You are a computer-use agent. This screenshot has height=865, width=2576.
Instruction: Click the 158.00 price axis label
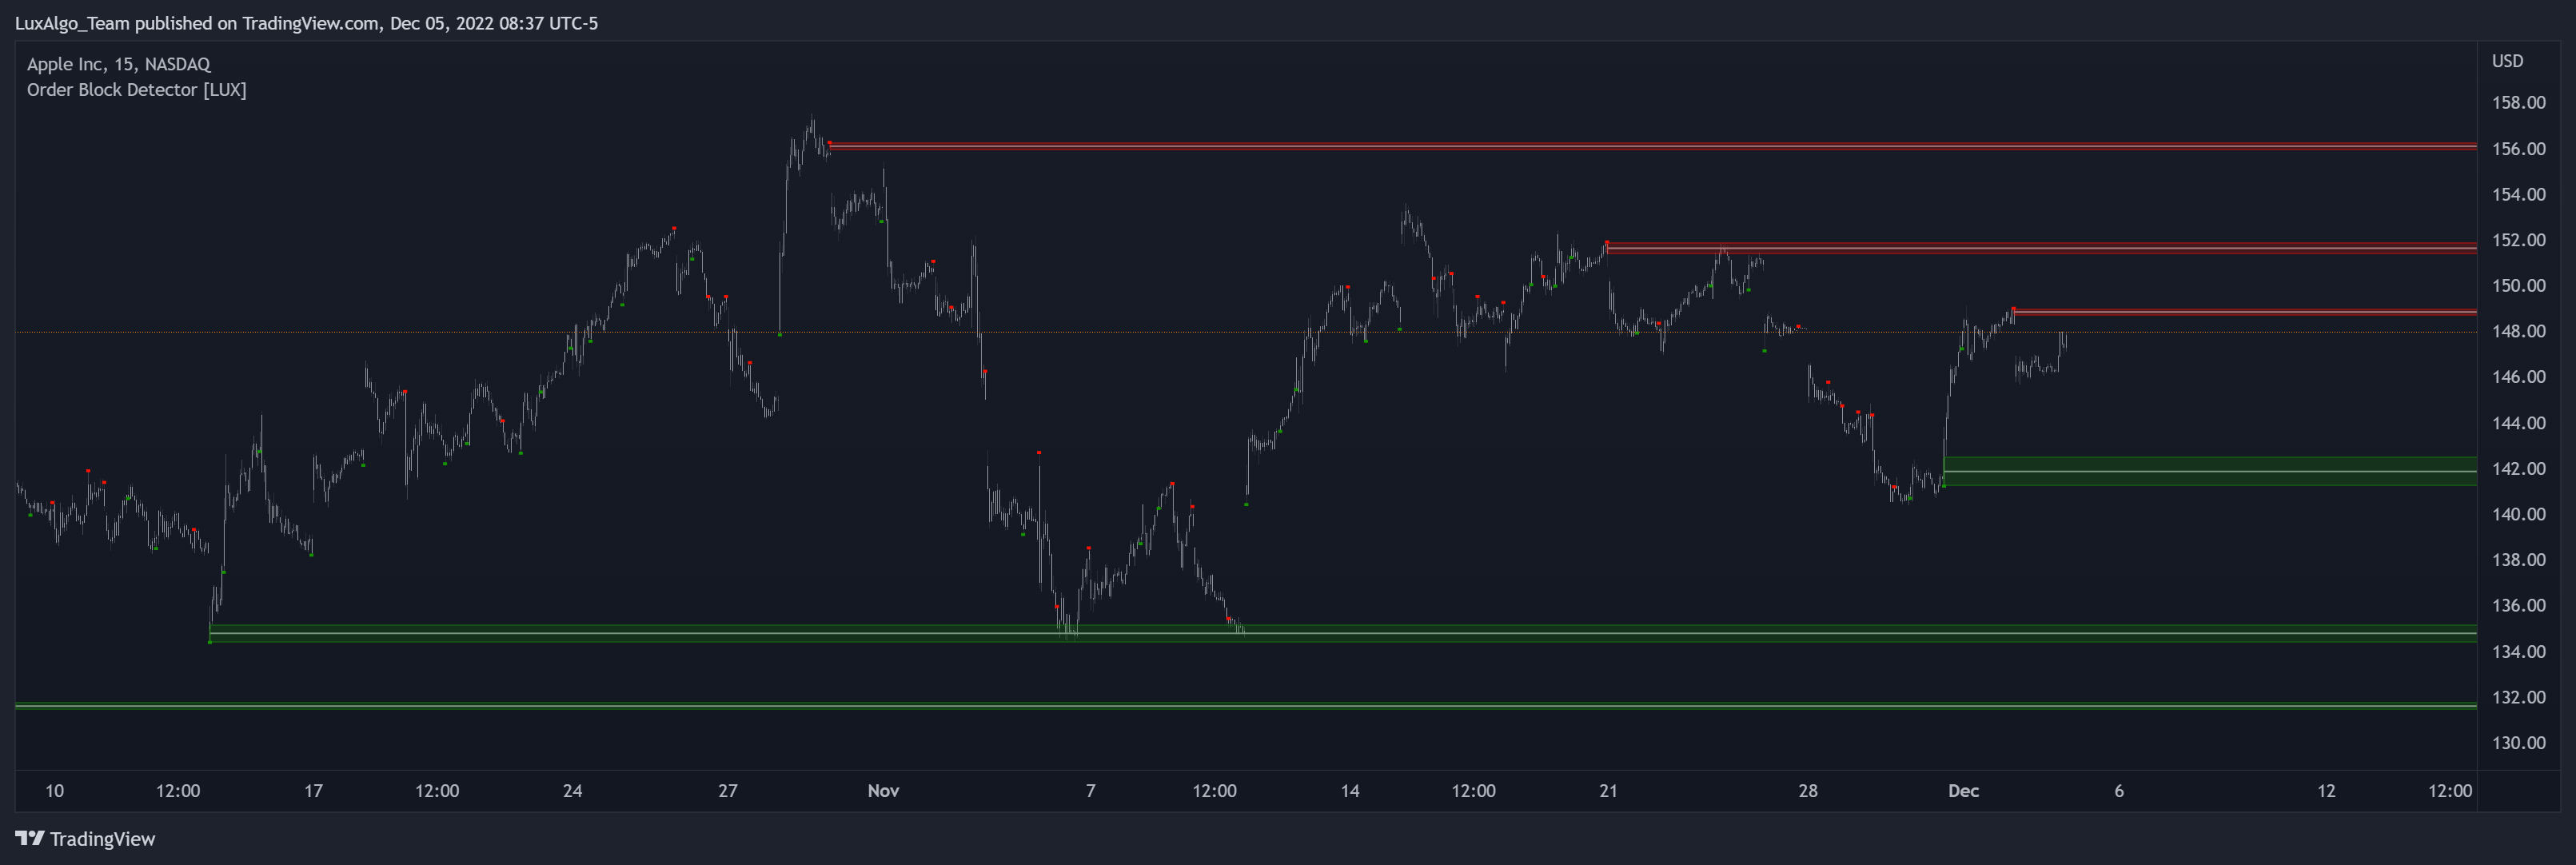(x=2518, y=102)
